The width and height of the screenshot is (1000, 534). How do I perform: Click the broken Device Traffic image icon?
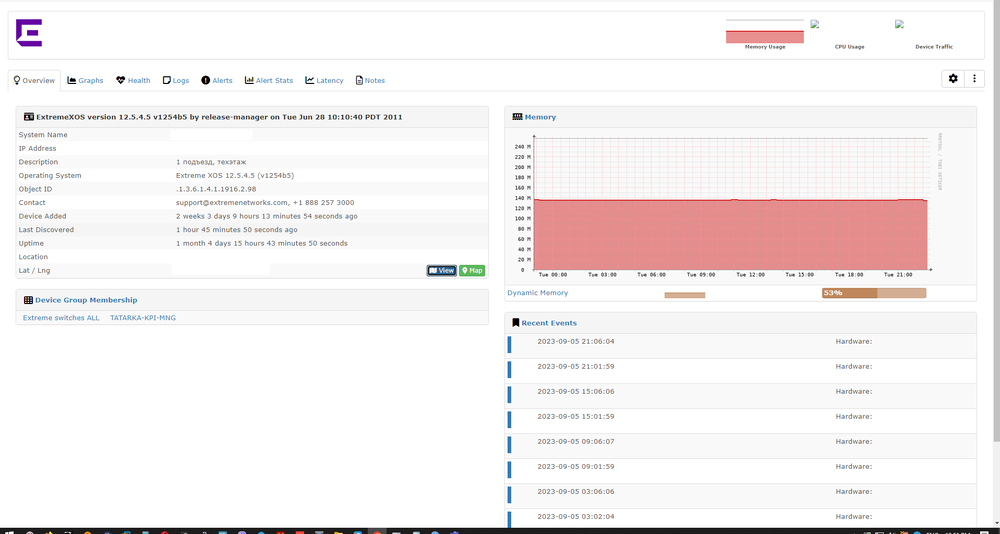[x=900, y=24]
